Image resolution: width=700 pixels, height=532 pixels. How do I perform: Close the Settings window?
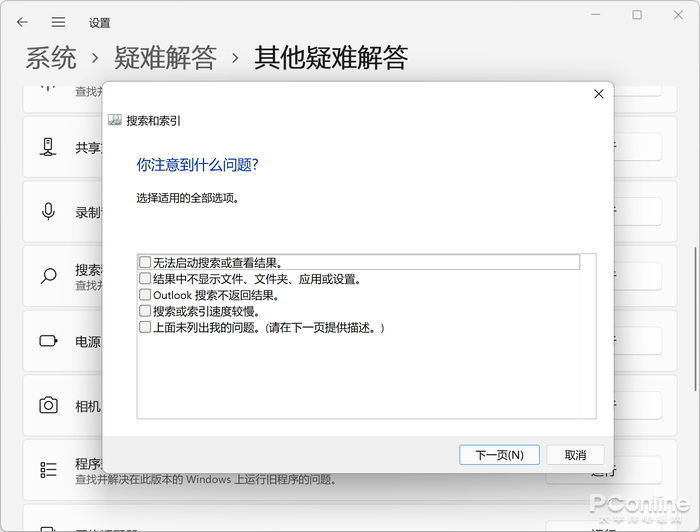click(678, 15)
